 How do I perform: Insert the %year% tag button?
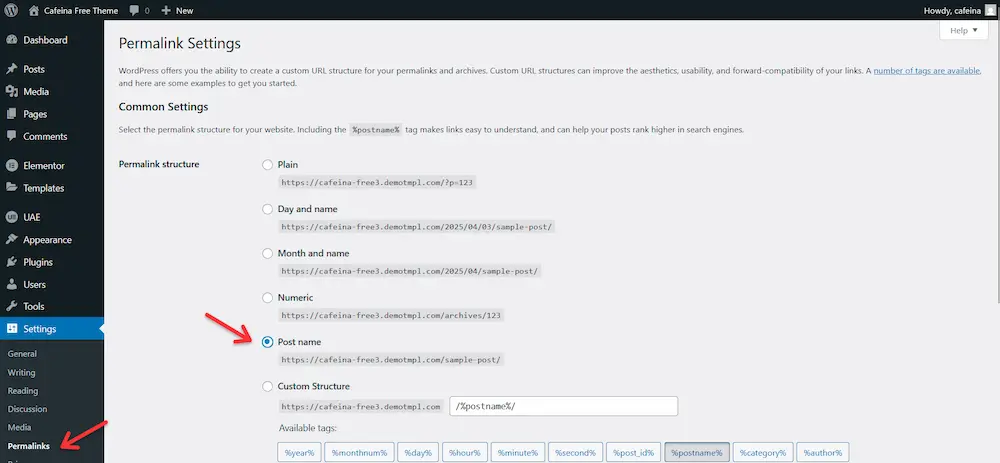tap(299, 453)
